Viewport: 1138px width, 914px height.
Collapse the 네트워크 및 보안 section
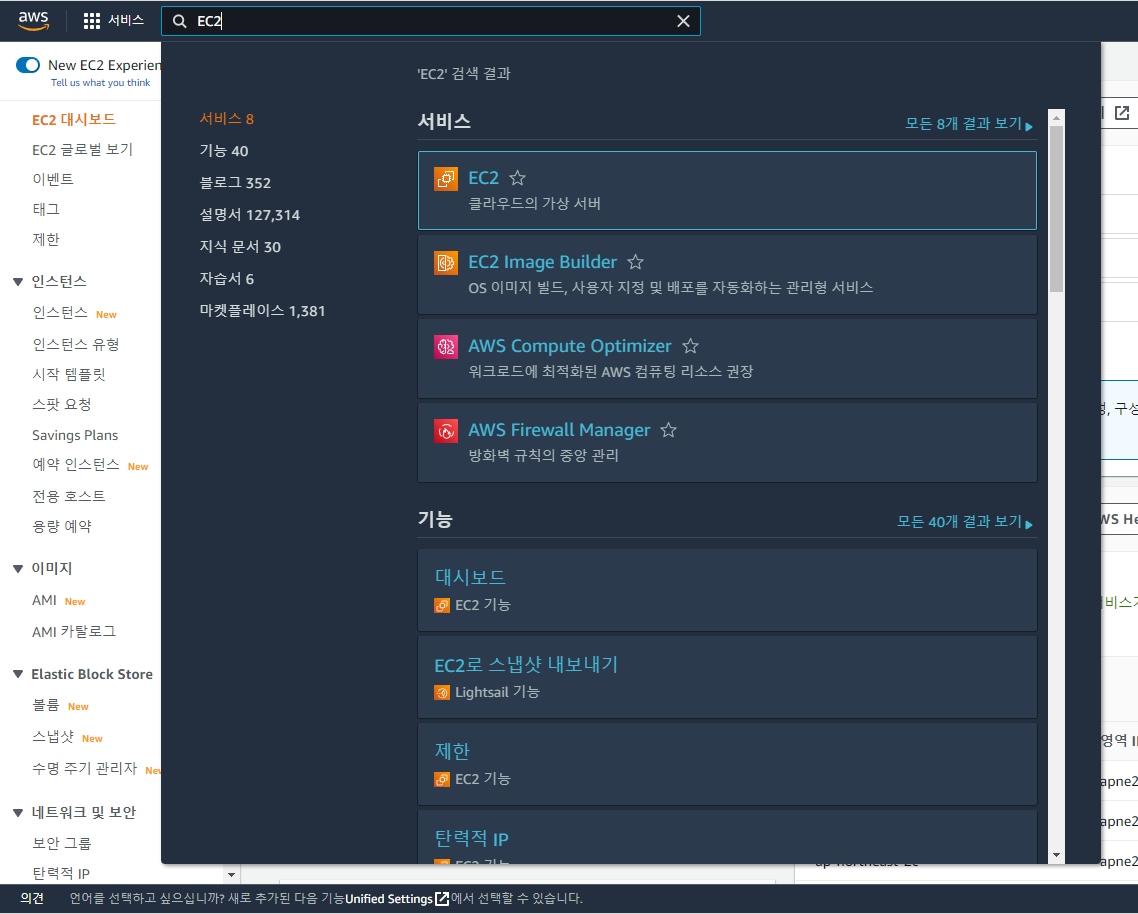[18, 813]
